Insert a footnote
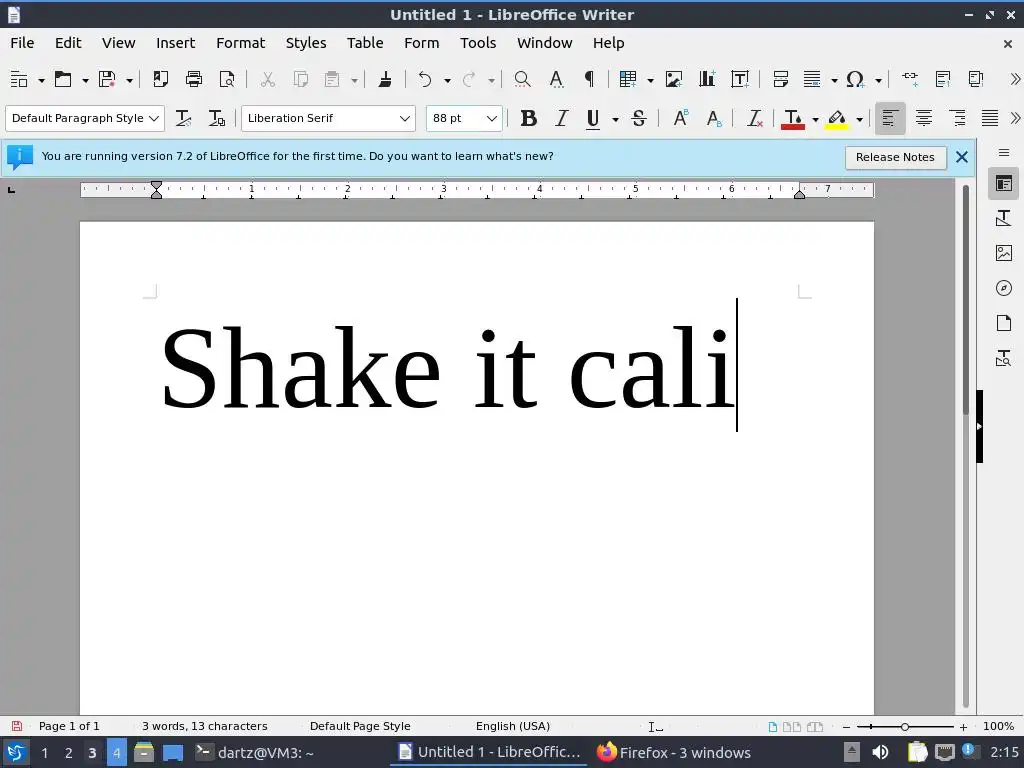This screenshot has width=1024, height=768. 942,79
